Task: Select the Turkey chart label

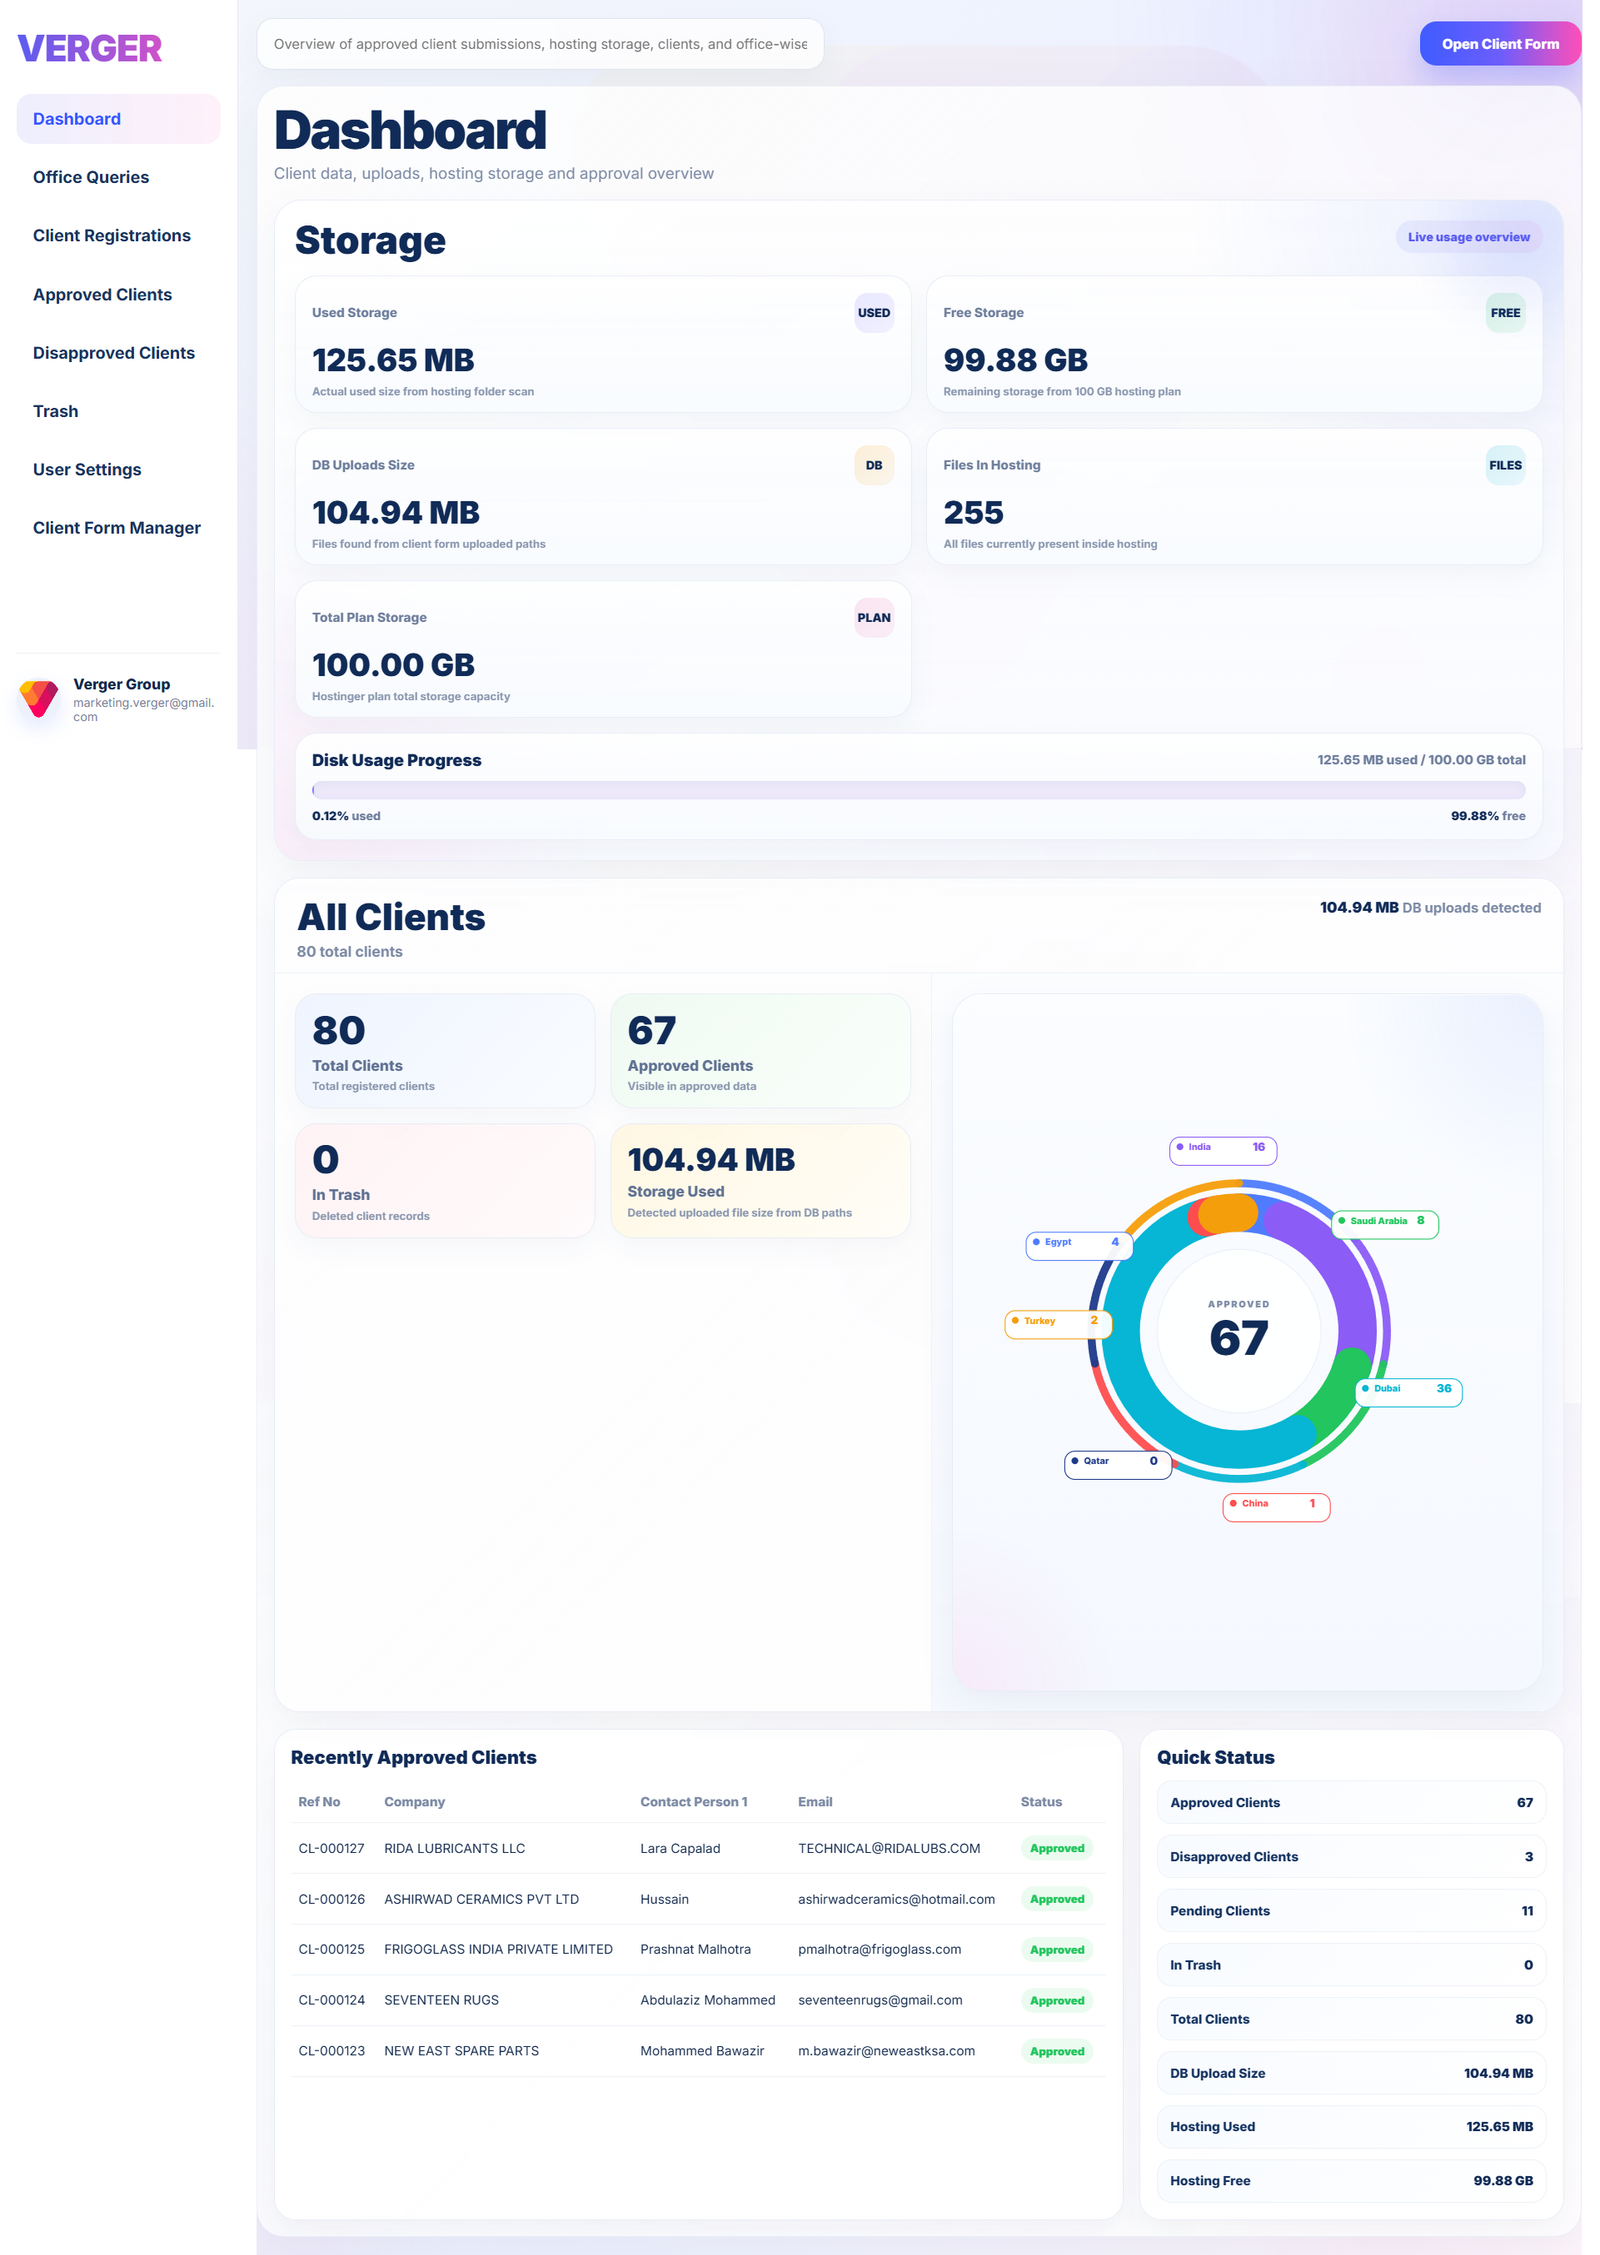Action: pyautogui.click(x=1057, y=1323)
